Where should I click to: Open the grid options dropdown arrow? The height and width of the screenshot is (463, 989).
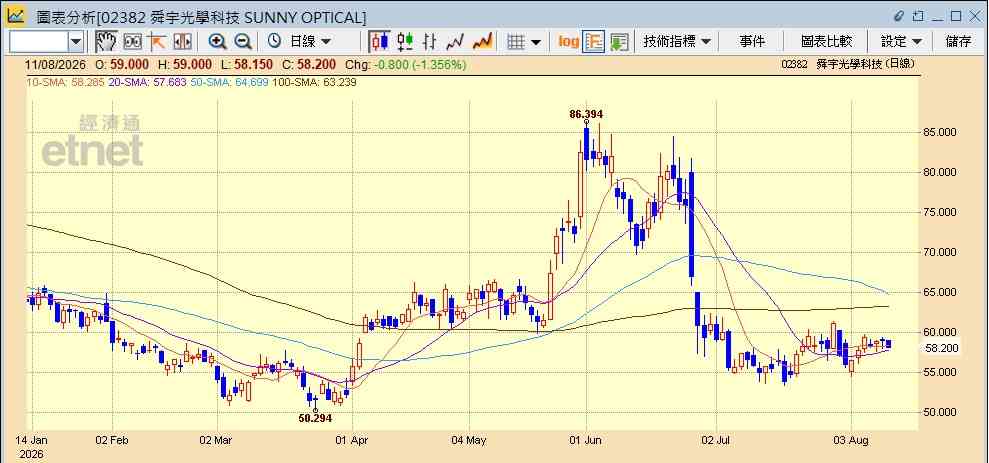[x=536, y=42]
